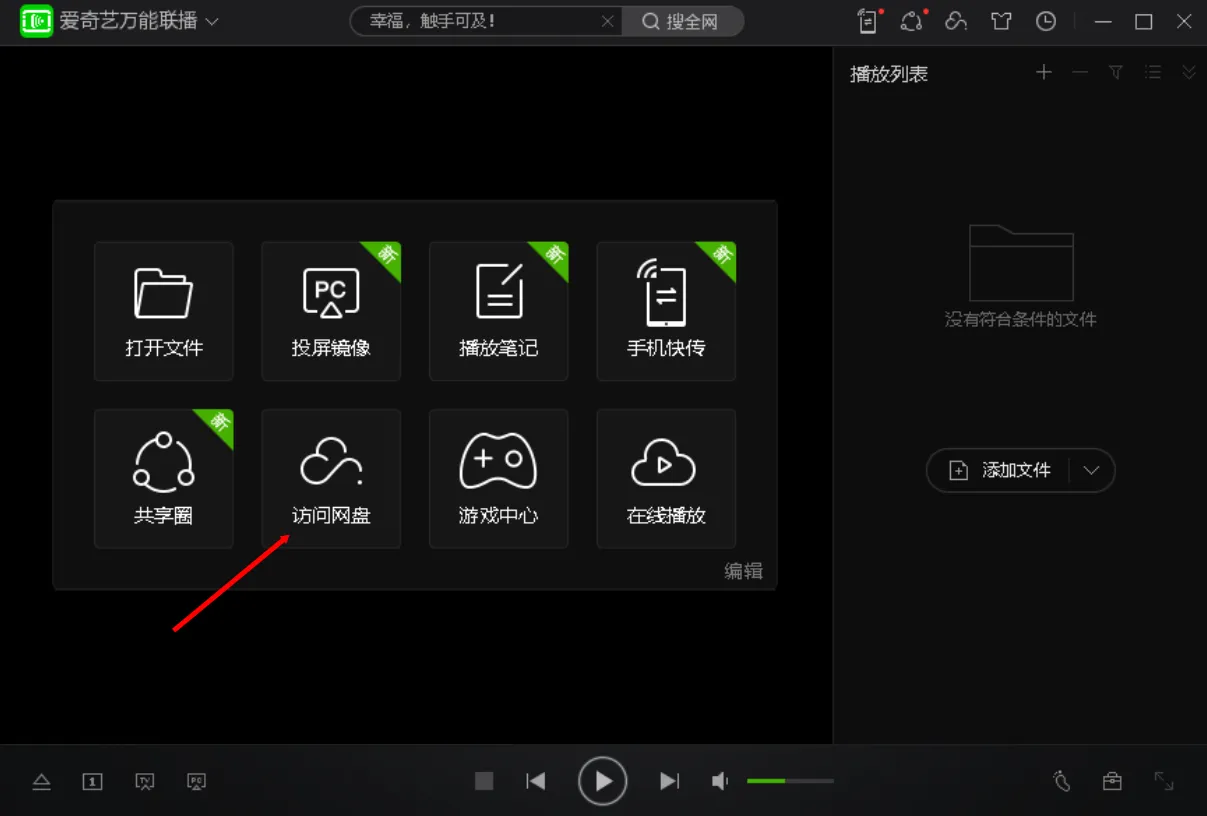
Task: Toggle the single-loop '1' play mode icon
Action: [x=93, y=781]
